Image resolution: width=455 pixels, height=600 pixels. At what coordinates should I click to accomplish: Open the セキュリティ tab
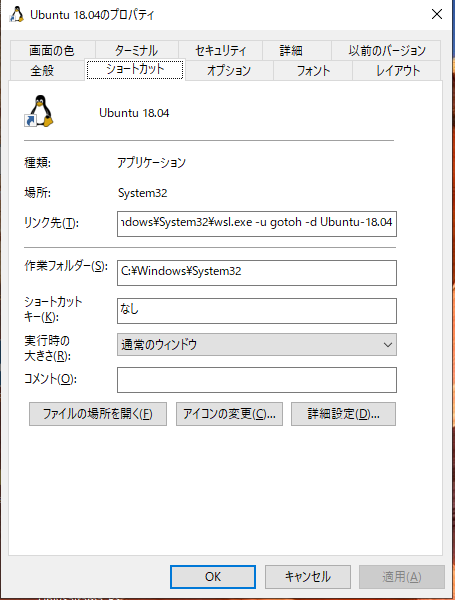pos(220,51)
